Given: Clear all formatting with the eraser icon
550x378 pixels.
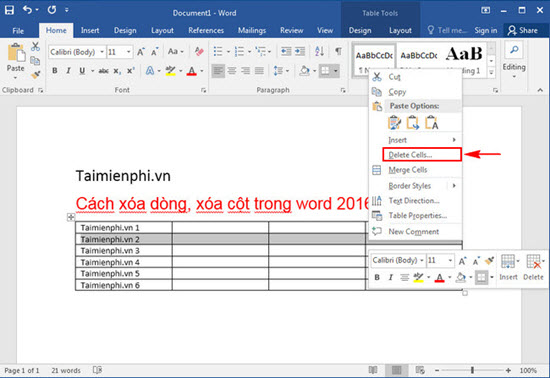Looking at the screenshot, I should 199,52.
